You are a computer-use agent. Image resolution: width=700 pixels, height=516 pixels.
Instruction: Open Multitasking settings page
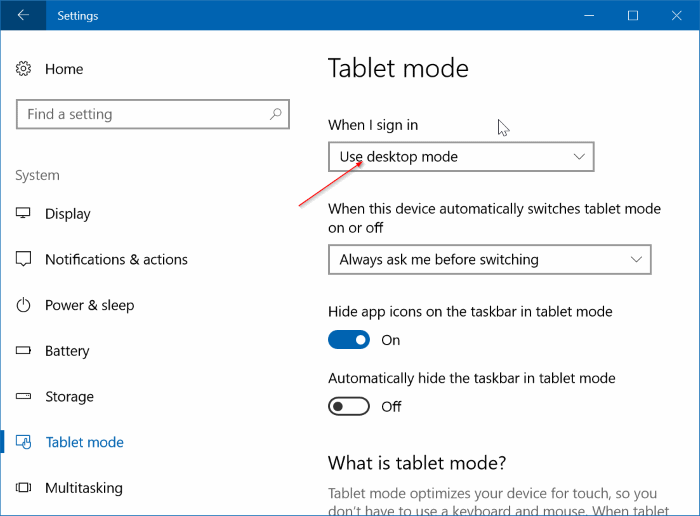point(83,488)
